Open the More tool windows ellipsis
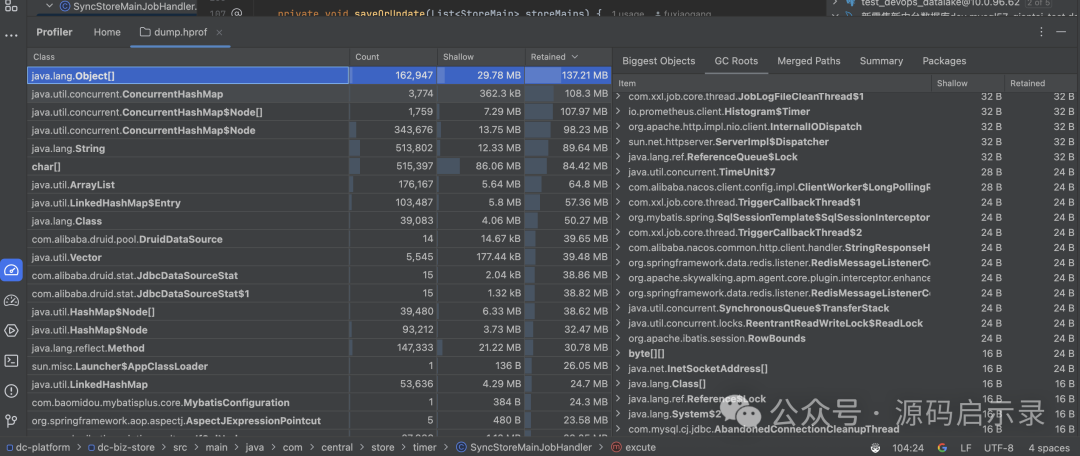 pos(11,35)
